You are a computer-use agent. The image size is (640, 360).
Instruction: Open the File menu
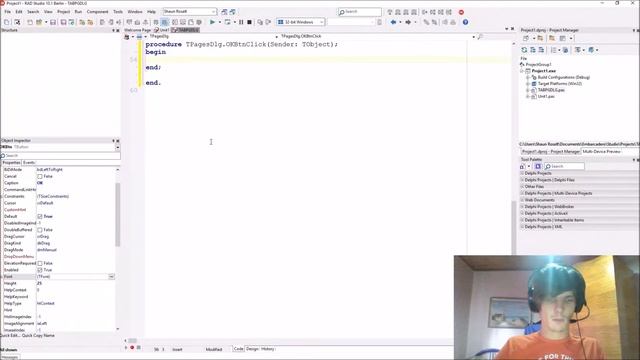coord(7,12)
